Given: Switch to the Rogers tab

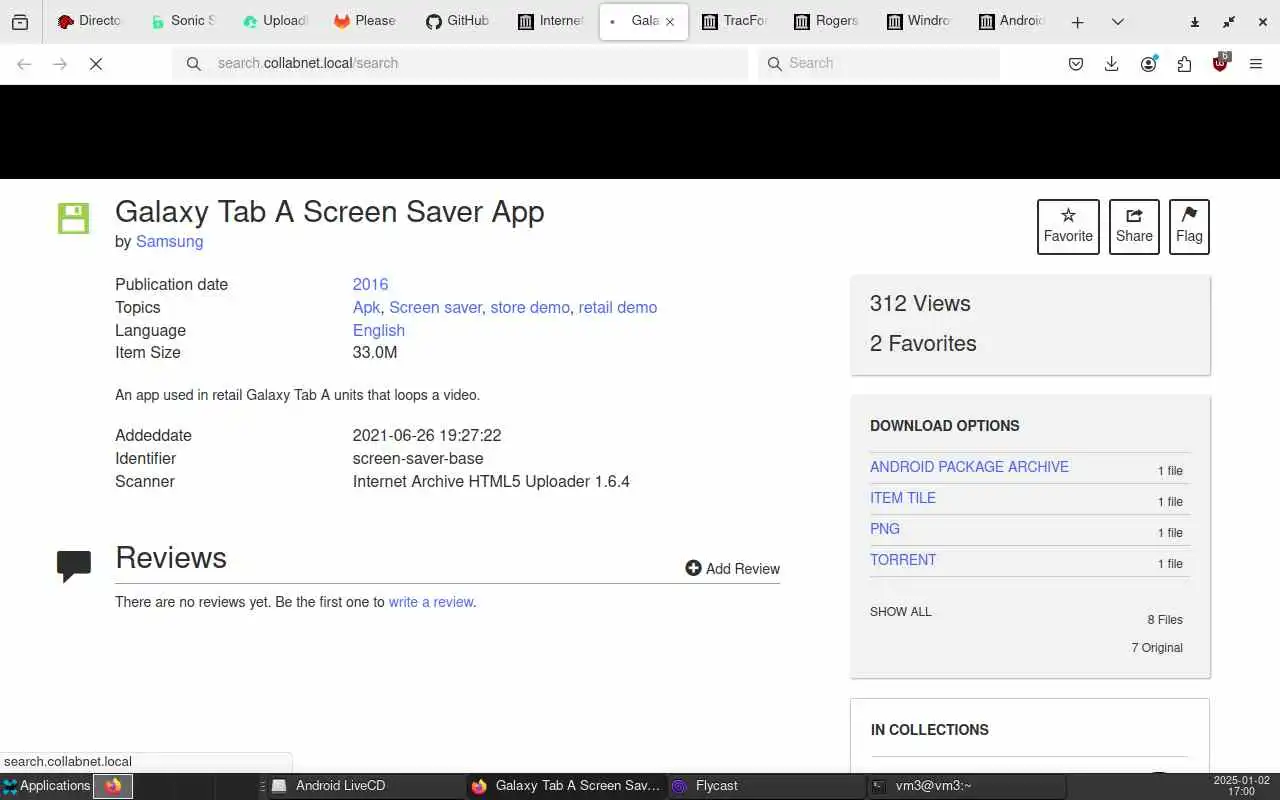Looking at the screenshot, I should pos(826,21).
